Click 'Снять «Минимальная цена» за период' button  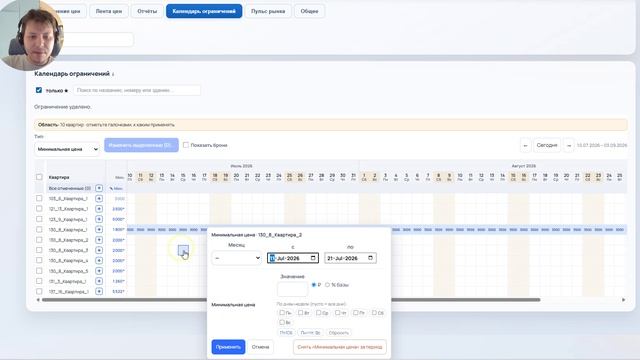pyautogui.click(x=340, y=347)
